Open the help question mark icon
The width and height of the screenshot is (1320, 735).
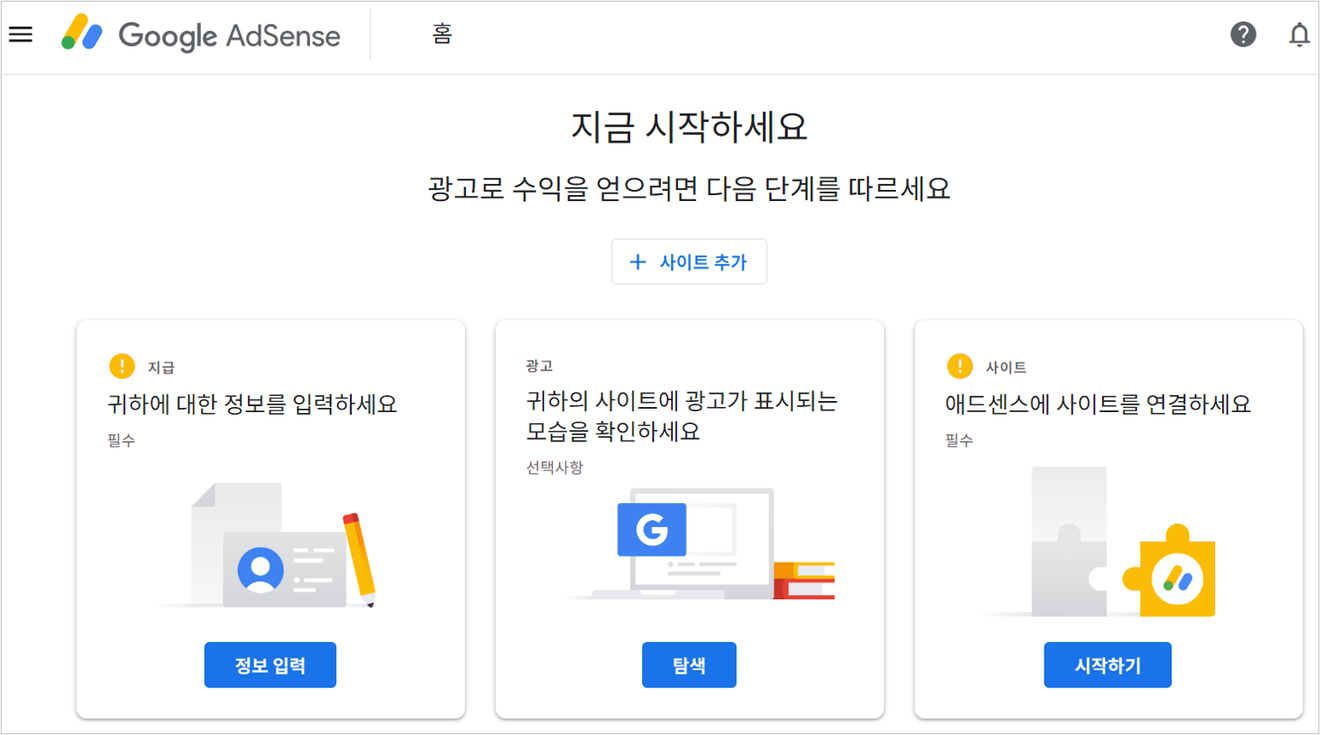click(1243, 35)
